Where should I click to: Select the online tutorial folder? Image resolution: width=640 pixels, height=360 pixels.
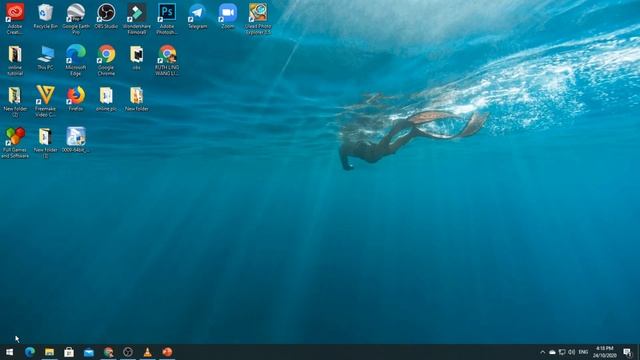point(15,60)
